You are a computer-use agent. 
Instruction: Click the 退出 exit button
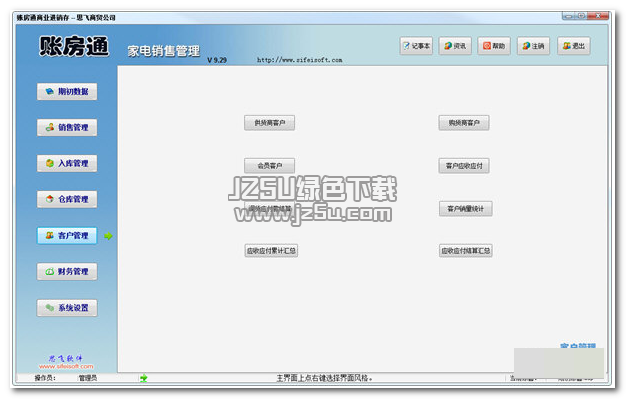point(574,46)
